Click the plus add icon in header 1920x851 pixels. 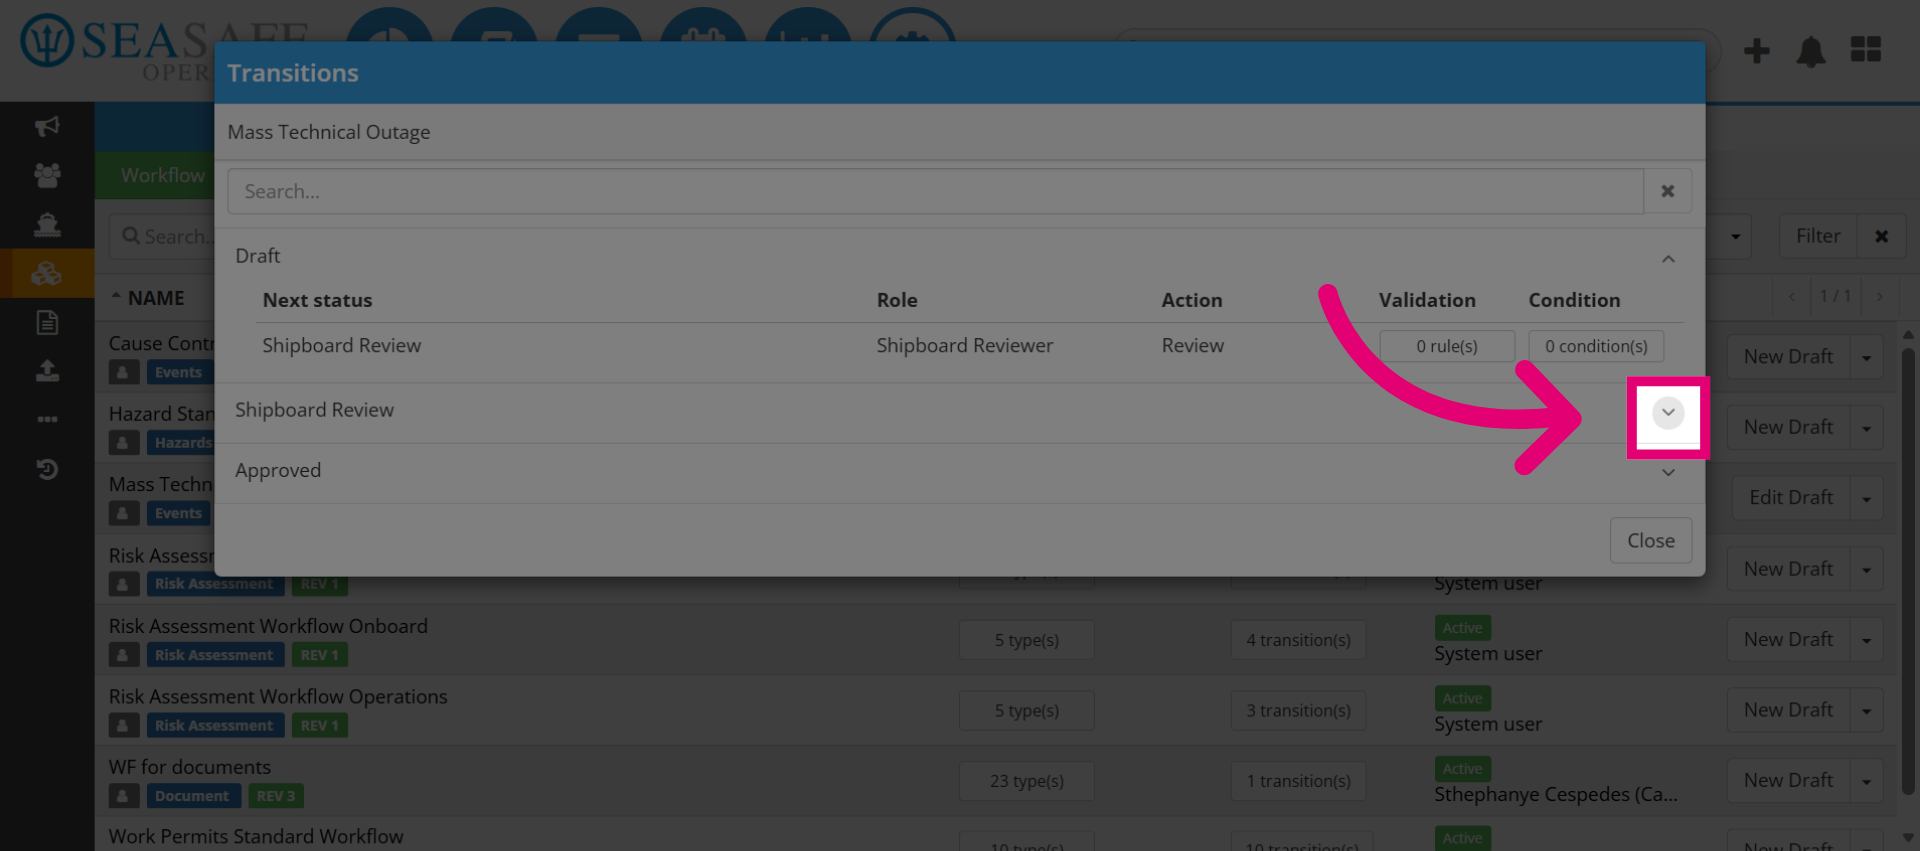pos(1756,50)
